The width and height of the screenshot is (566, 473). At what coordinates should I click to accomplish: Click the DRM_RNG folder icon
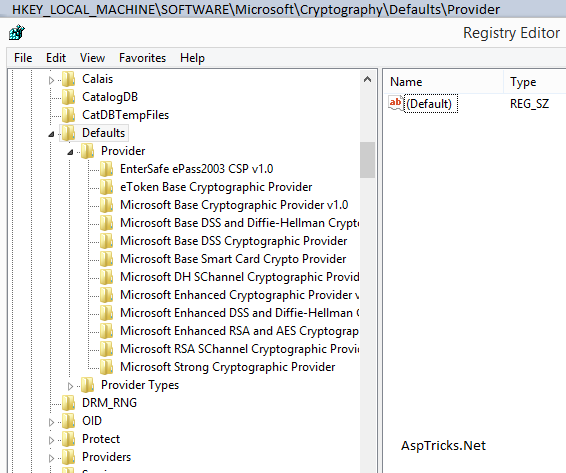pos(68,403)
